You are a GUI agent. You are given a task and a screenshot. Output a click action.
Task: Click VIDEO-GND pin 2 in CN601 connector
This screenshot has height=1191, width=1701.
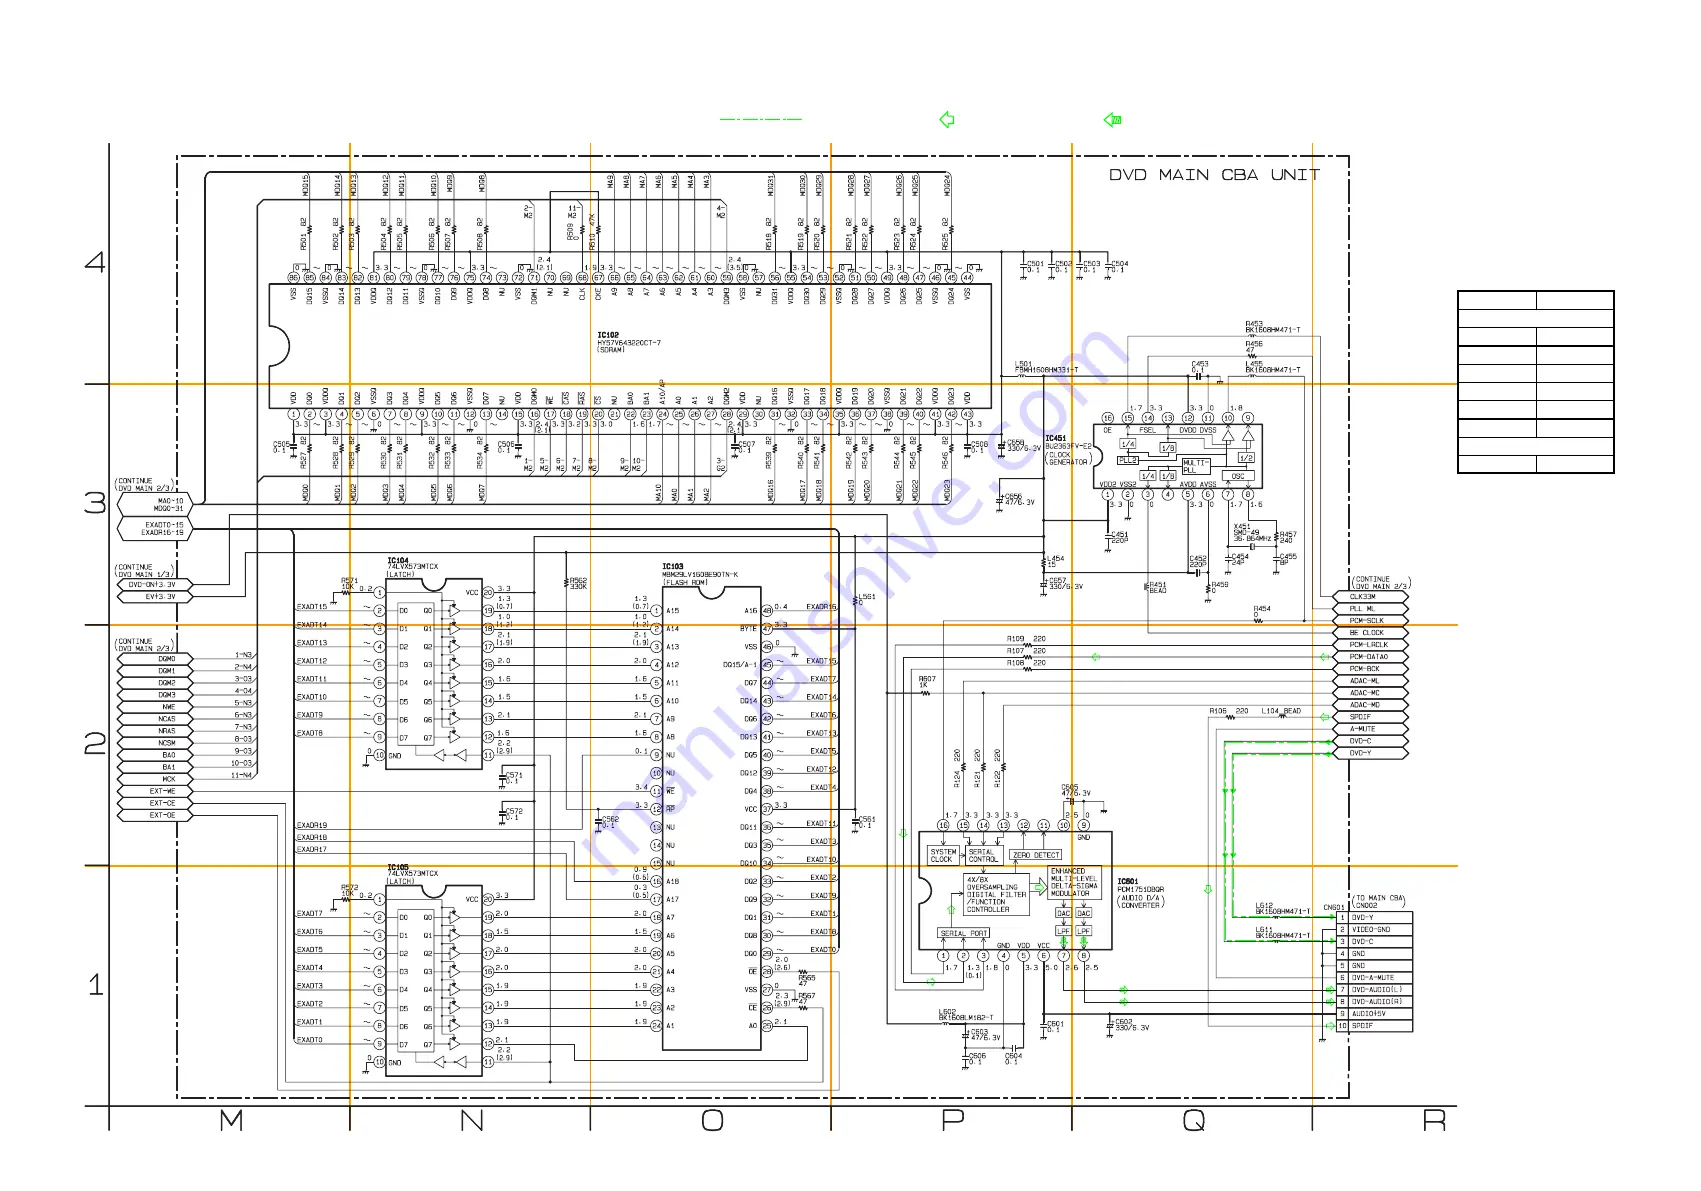1375,930
